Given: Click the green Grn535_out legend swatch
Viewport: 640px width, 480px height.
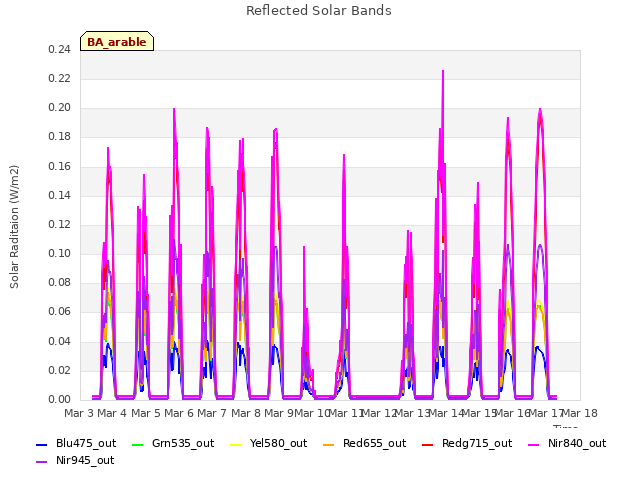Looking at the screenshot, I should point(138,444).
